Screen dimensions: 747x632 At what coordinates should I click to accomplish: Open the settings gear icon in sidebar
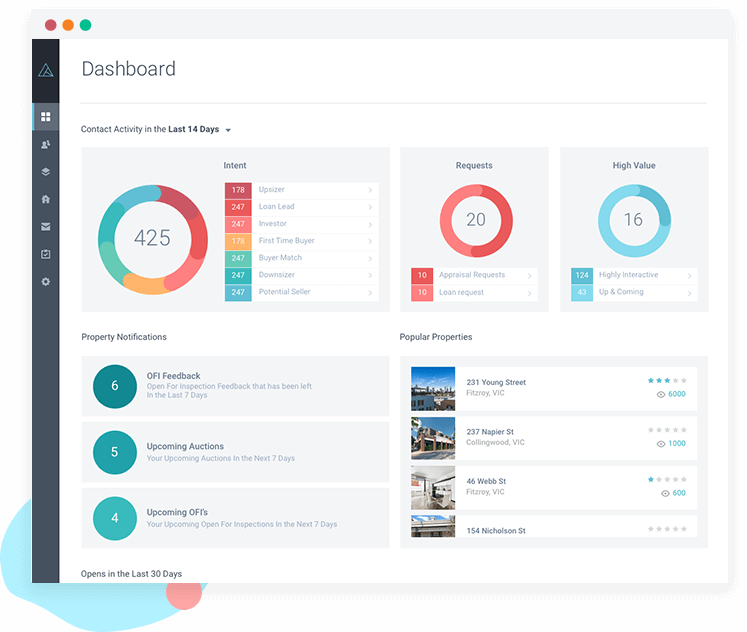(46, 281)
